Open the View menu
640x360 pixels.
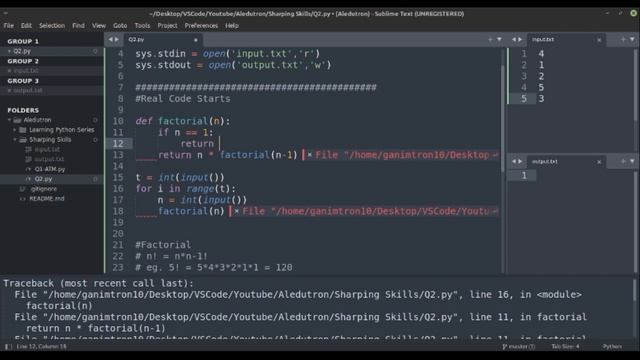(x=99, y=26)
